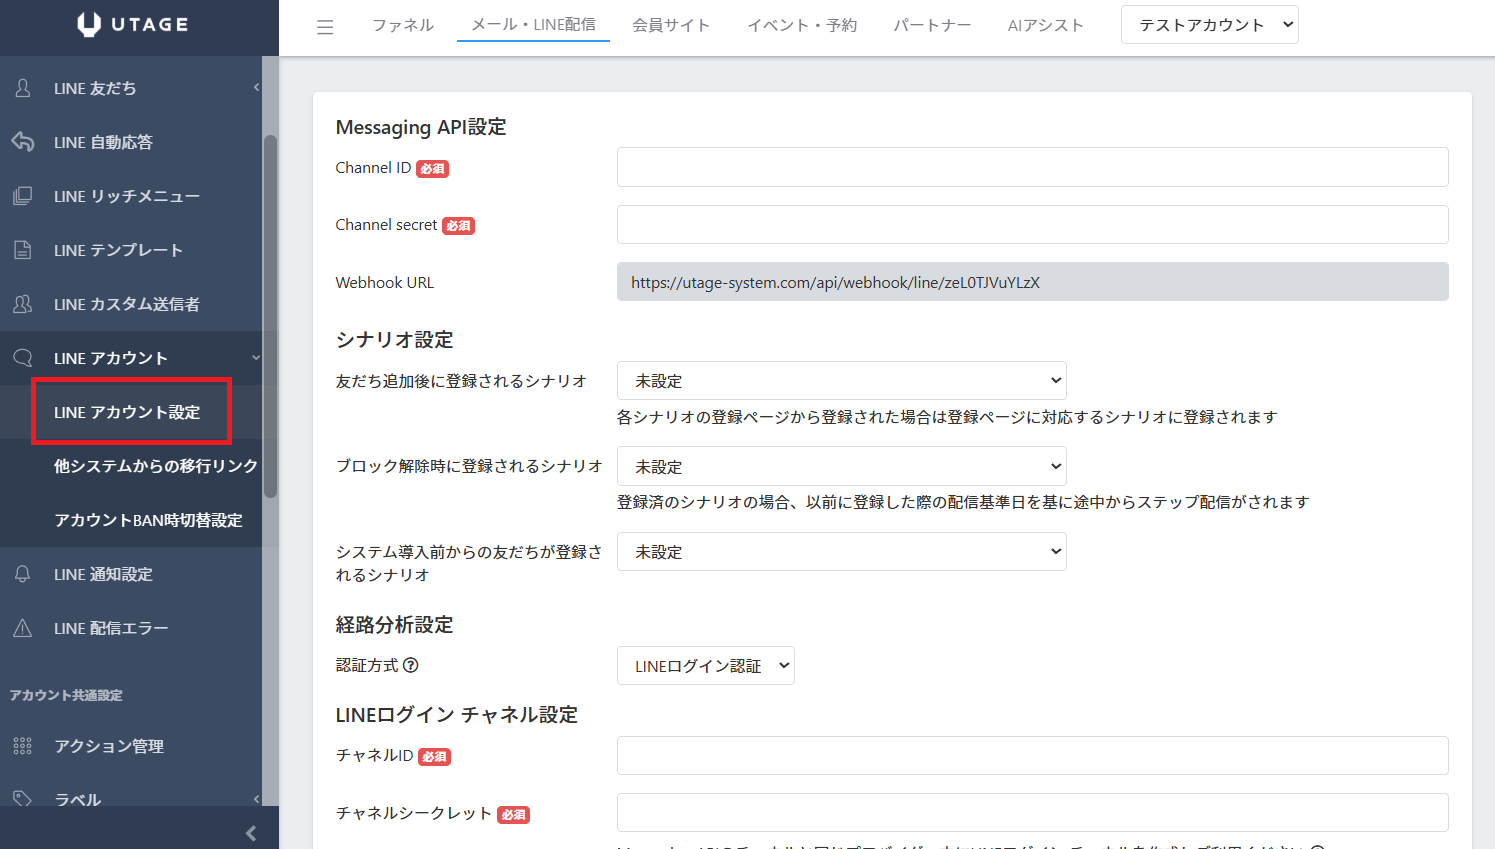Click the Channel ID input field
Viewport: 1495px width, 849px height.
pyautogui.click(x=1032, y=167)
